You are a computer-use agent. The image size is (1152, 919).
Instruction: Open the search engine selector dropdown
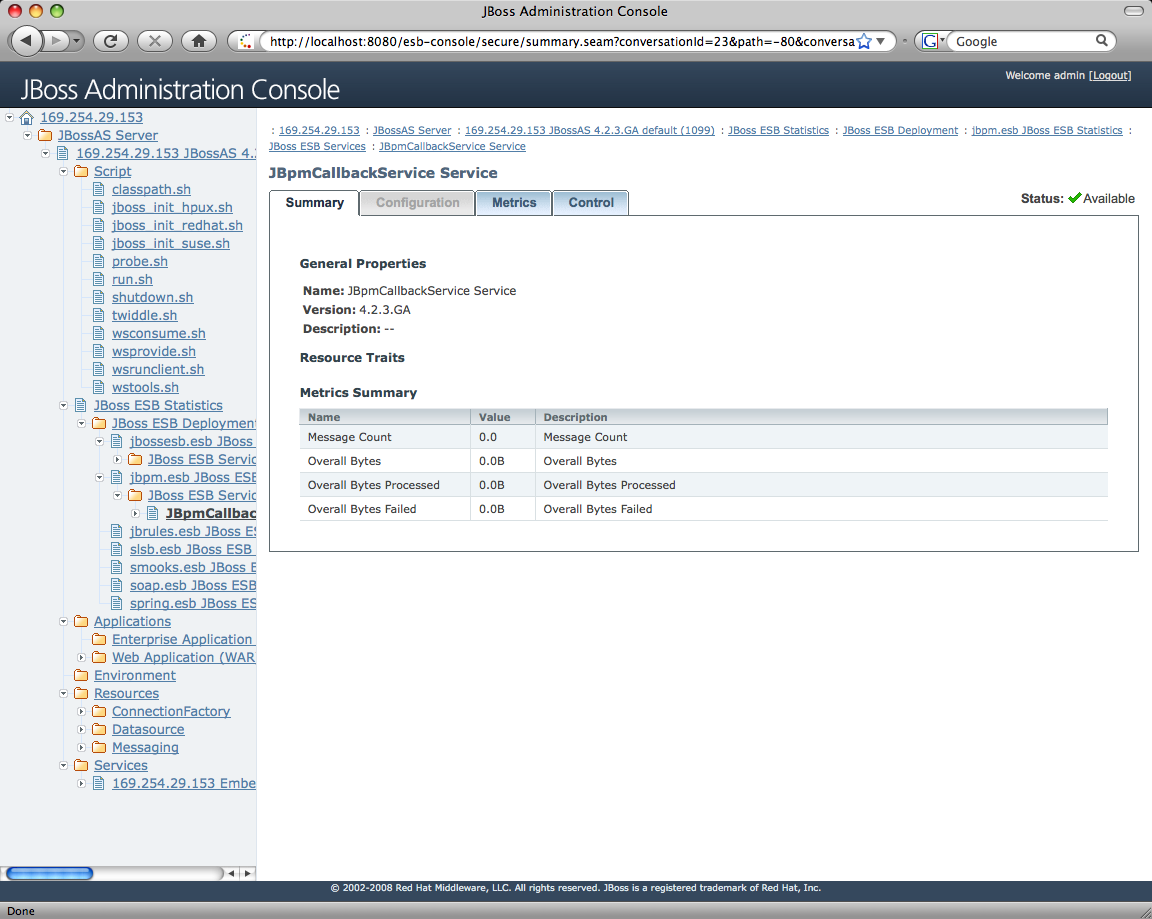coord(933,41)
